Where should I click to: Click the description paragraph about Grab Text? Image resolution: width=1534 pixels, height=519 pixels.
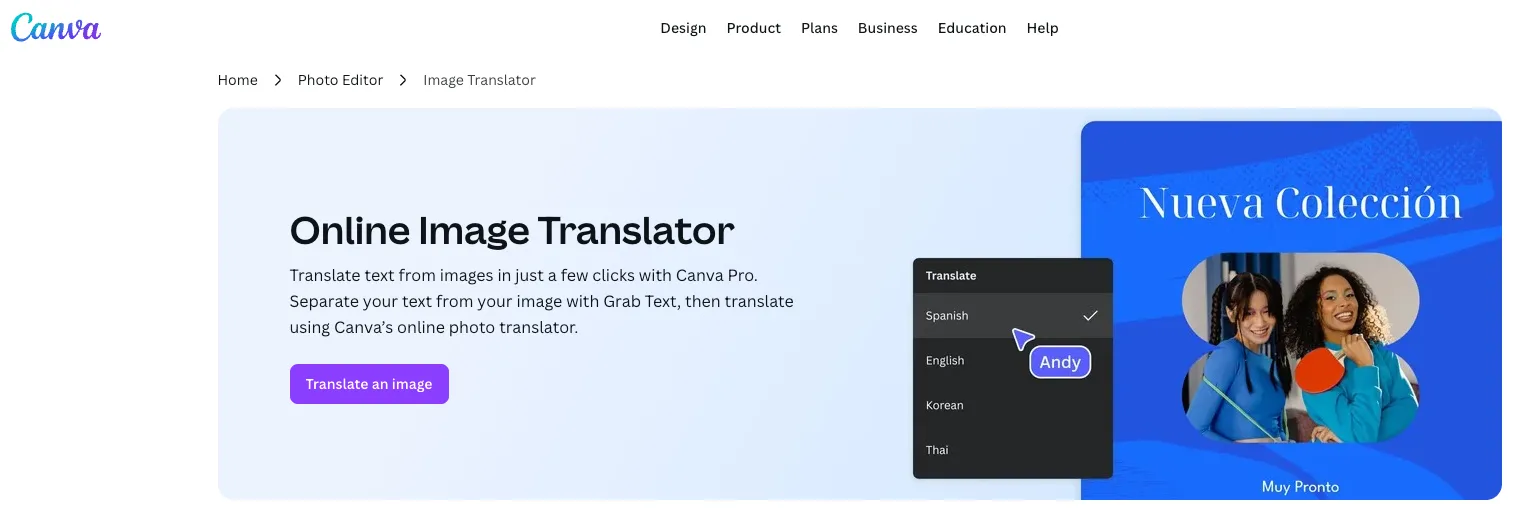click(x=542, y=301)
